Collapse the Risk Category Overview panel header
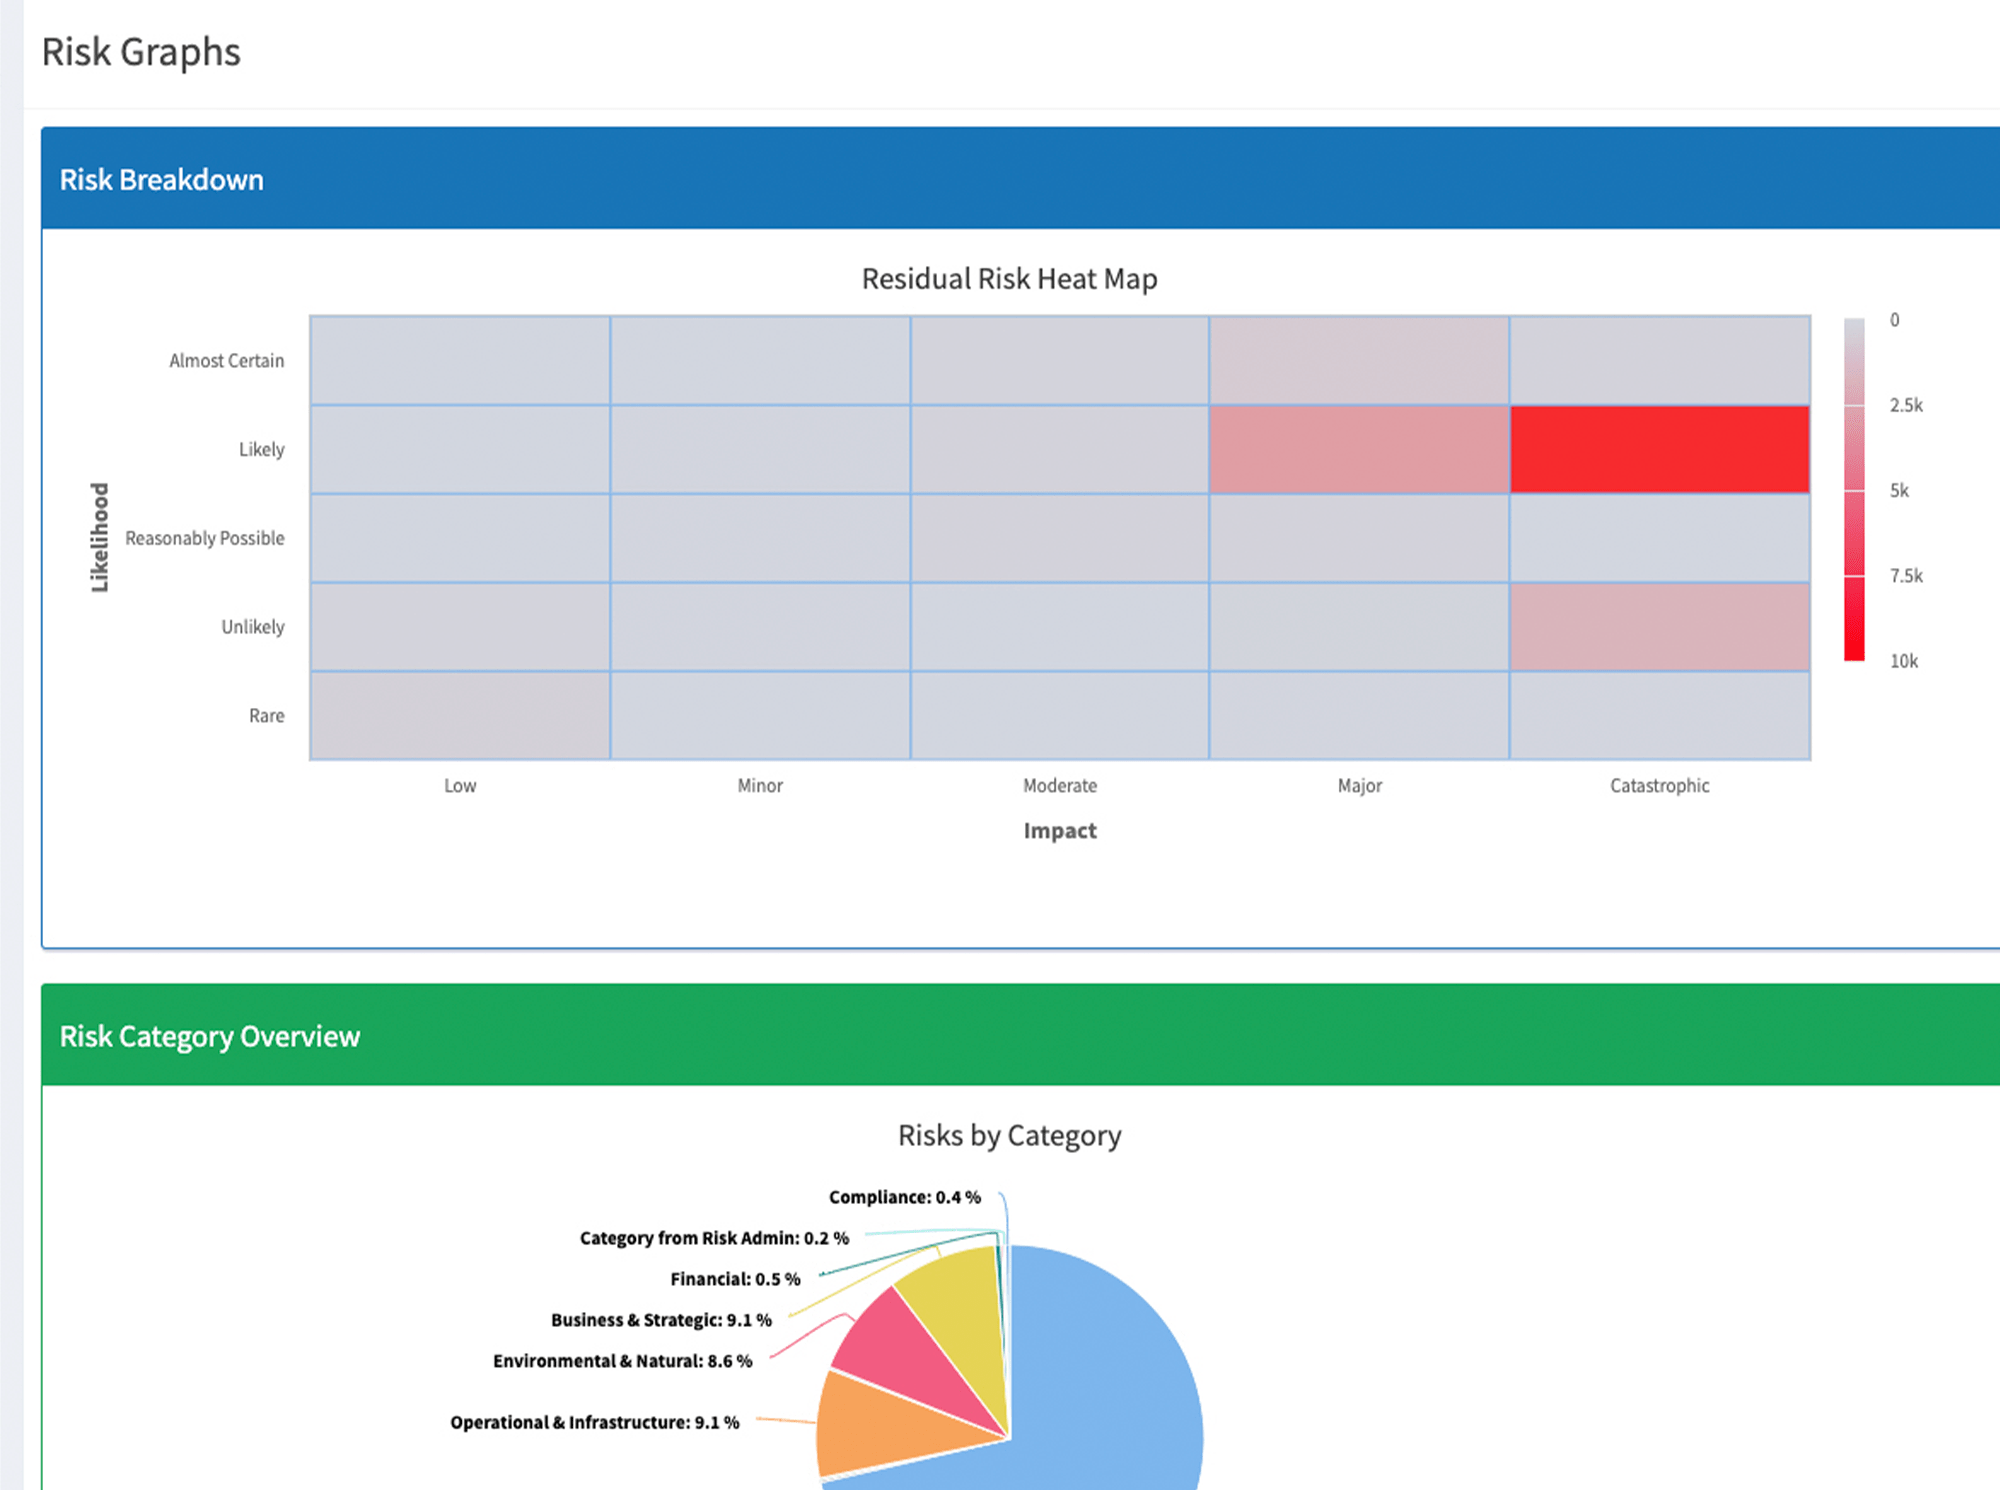This screenshot has width=2000, height=1490. (x=210, y=1036)
